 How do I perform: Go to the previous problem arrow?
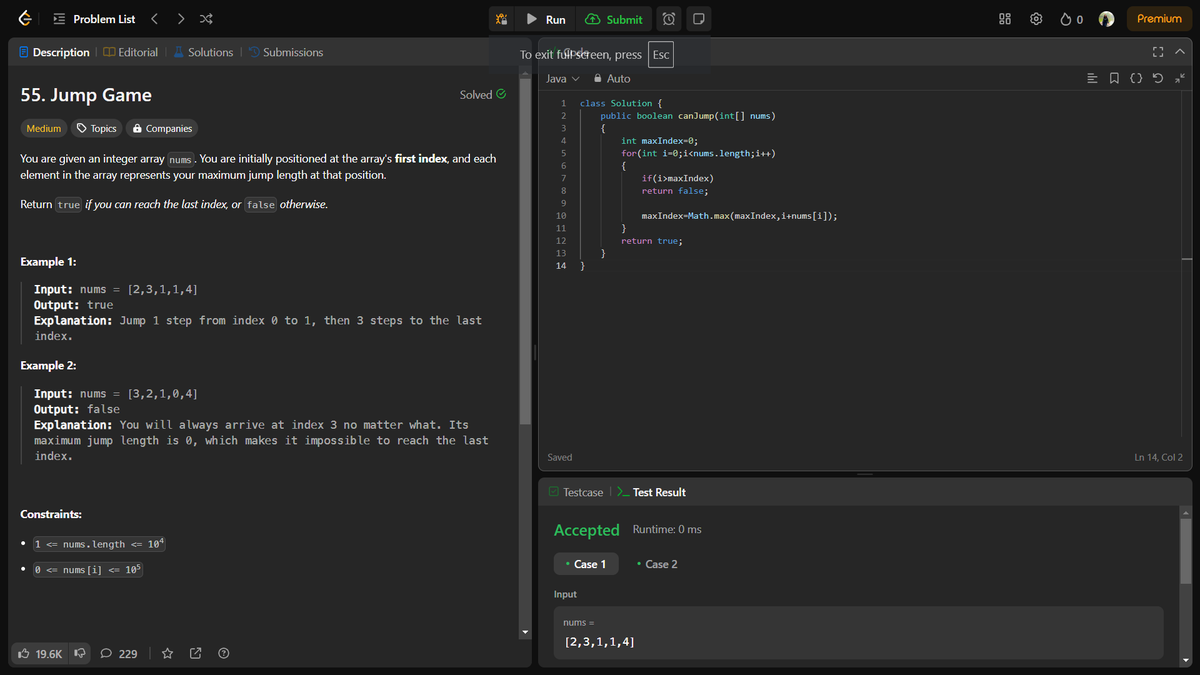coord(154,19)
